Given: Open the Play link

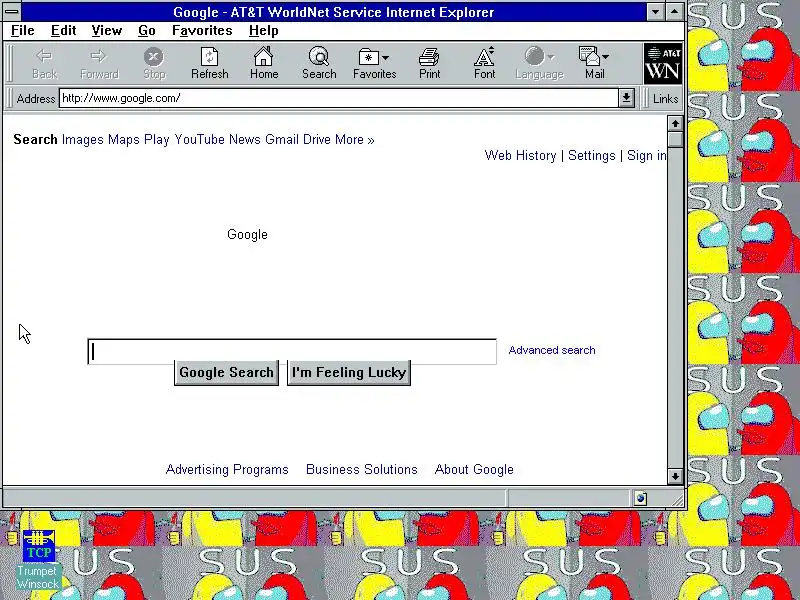Looking at the screenshot, I should tap(157, 140).
